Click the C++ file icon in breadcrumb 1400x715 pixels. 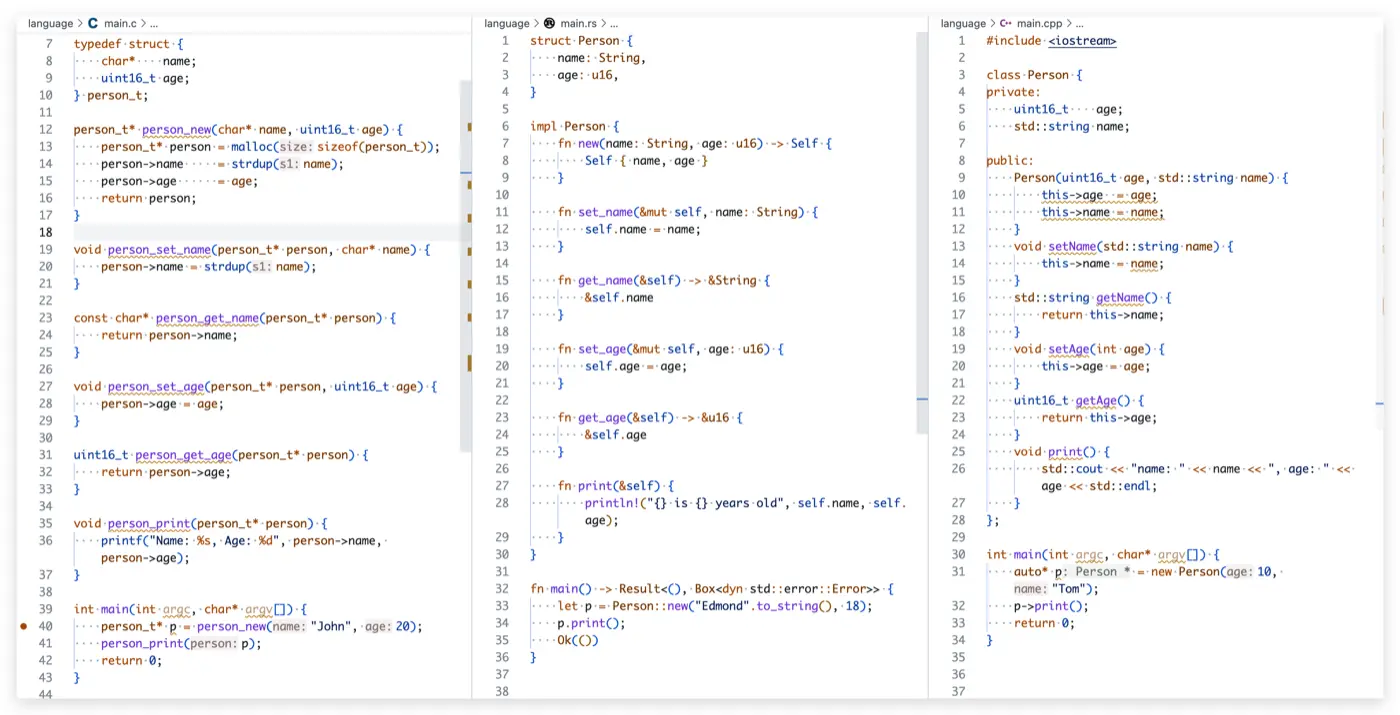[x=1005, y=23]
